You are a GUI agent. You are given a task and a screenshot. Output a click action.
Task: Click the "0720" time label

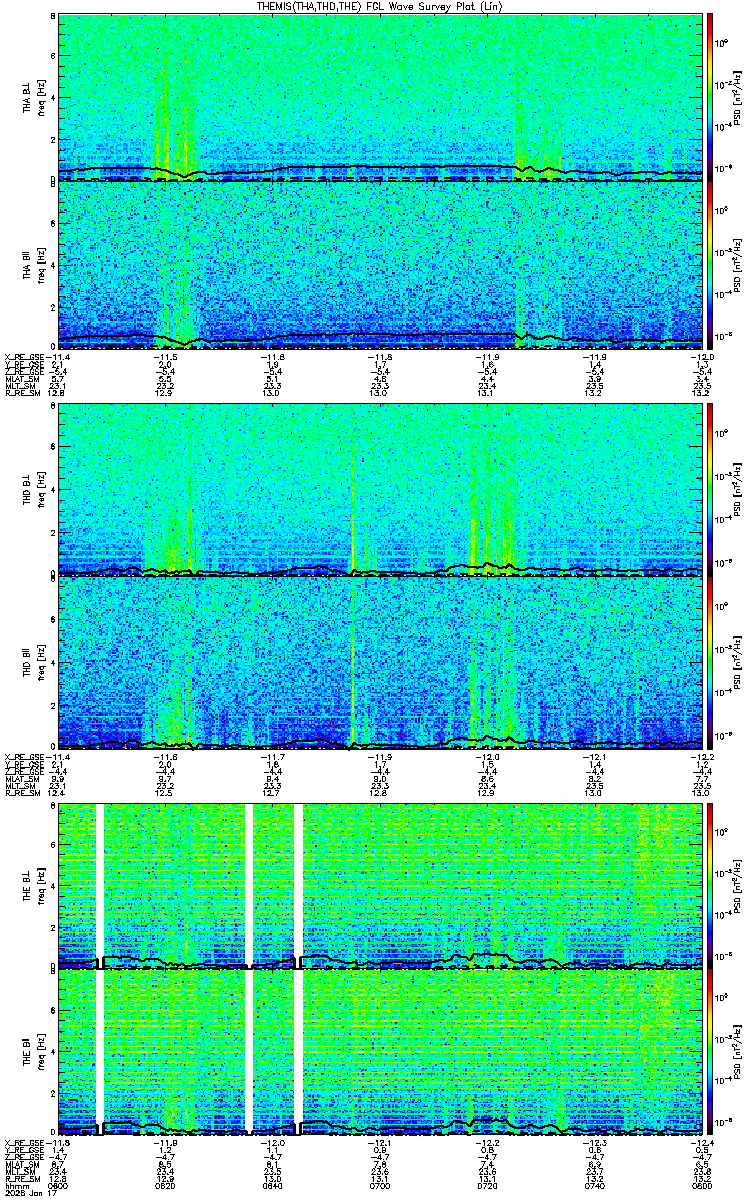(x=488, y=1185)
